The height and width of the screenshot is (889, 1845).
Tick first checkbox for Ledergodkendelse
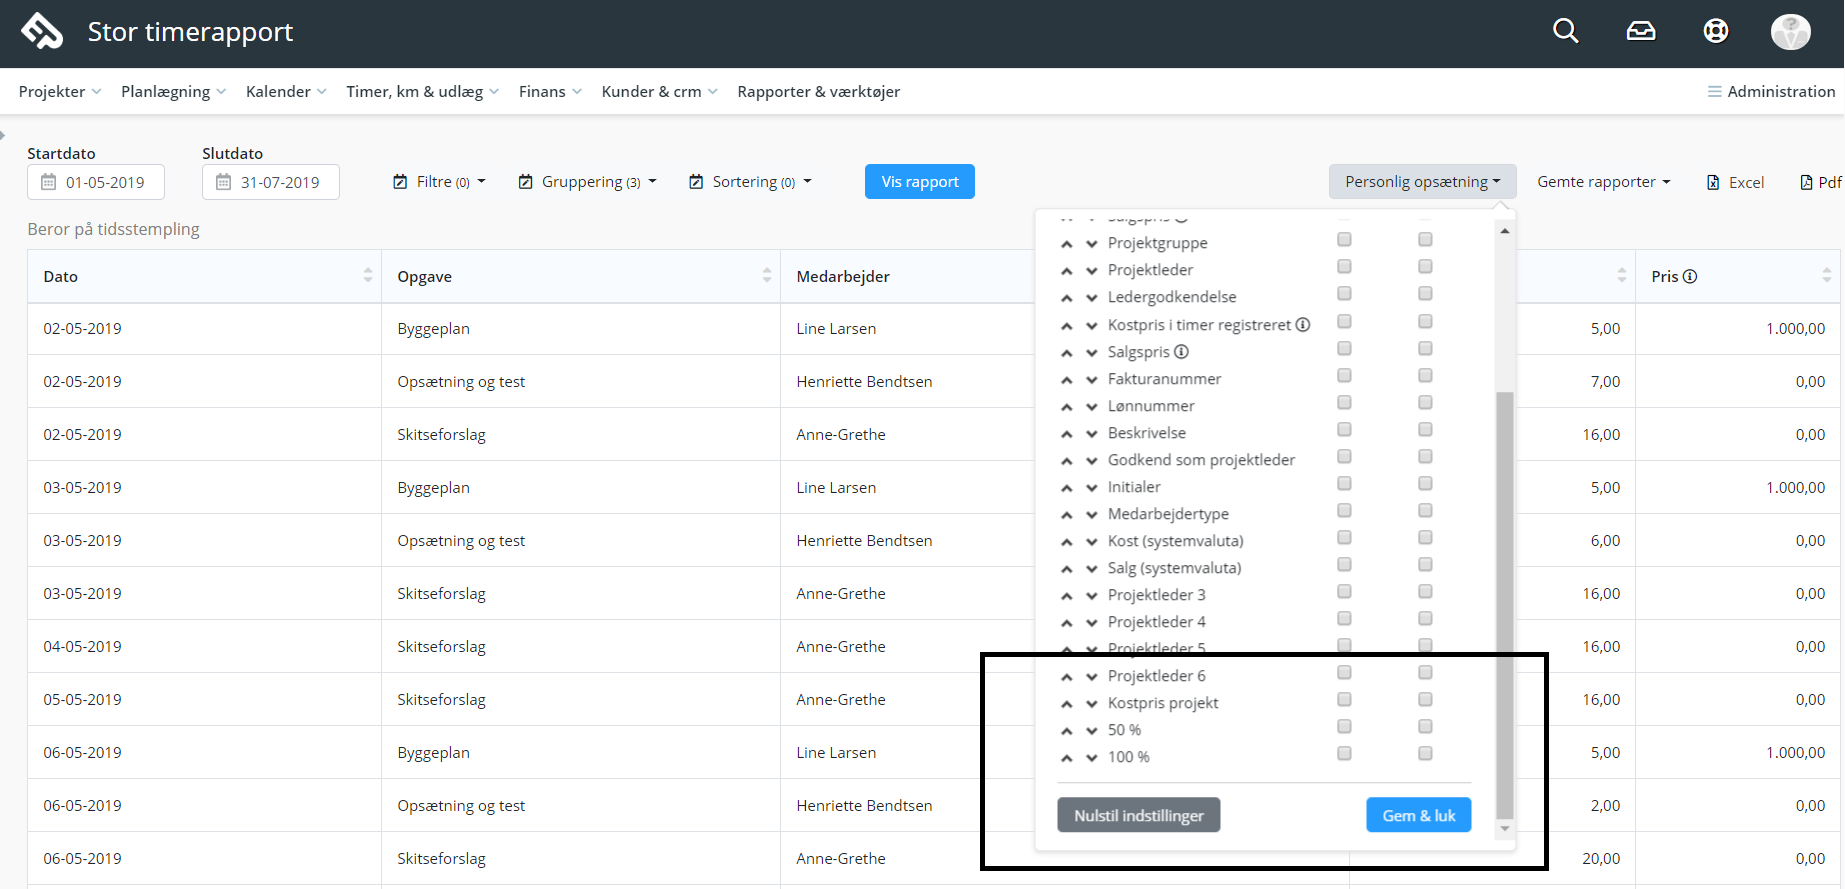pos(1344,294)
